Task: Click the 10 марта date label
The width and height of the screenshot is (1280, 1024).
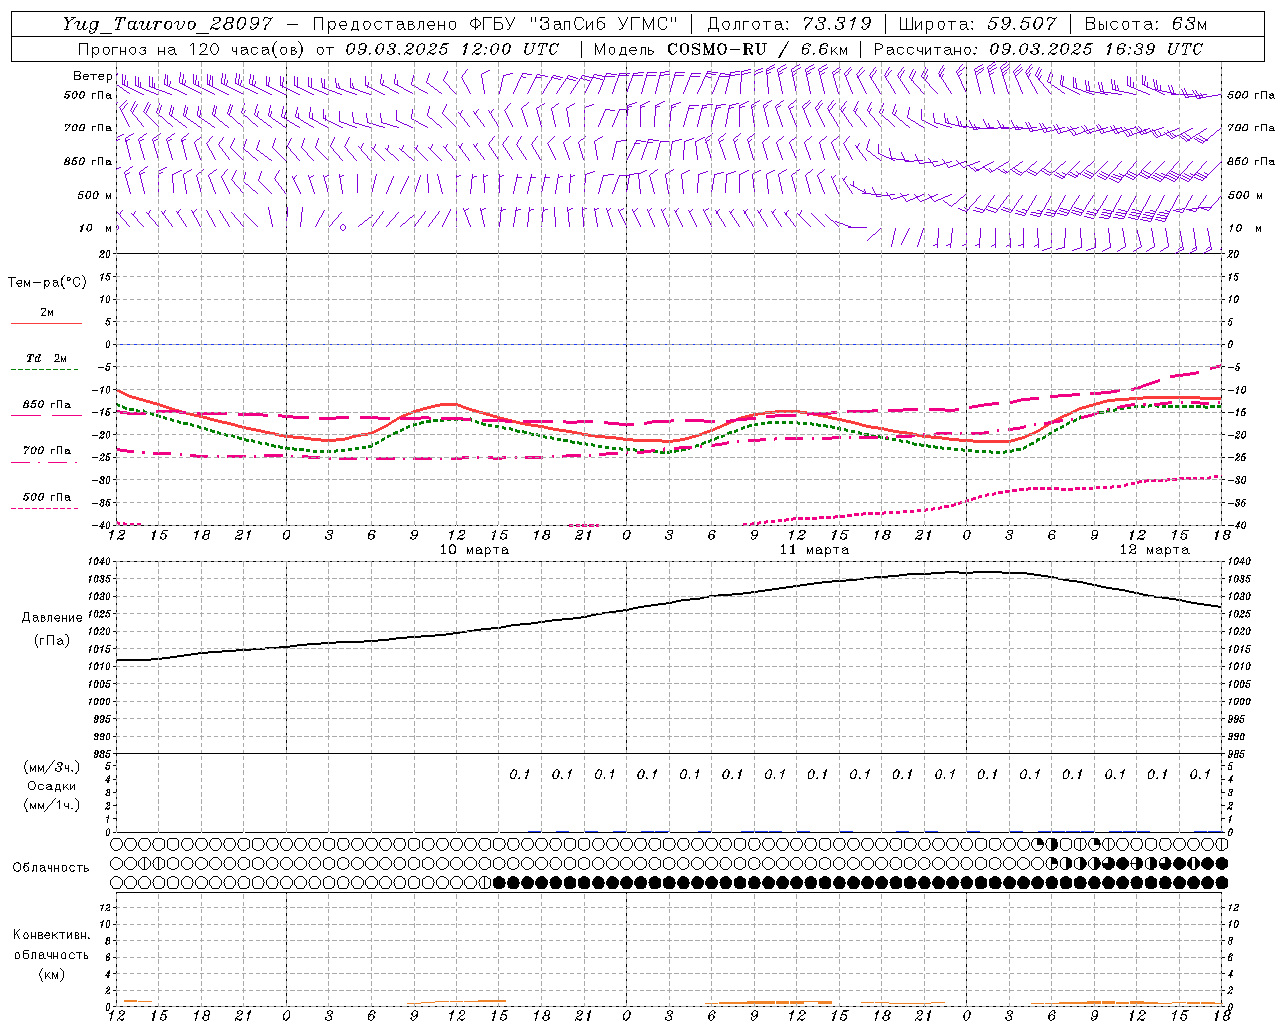Action: [x=474, y=550]
